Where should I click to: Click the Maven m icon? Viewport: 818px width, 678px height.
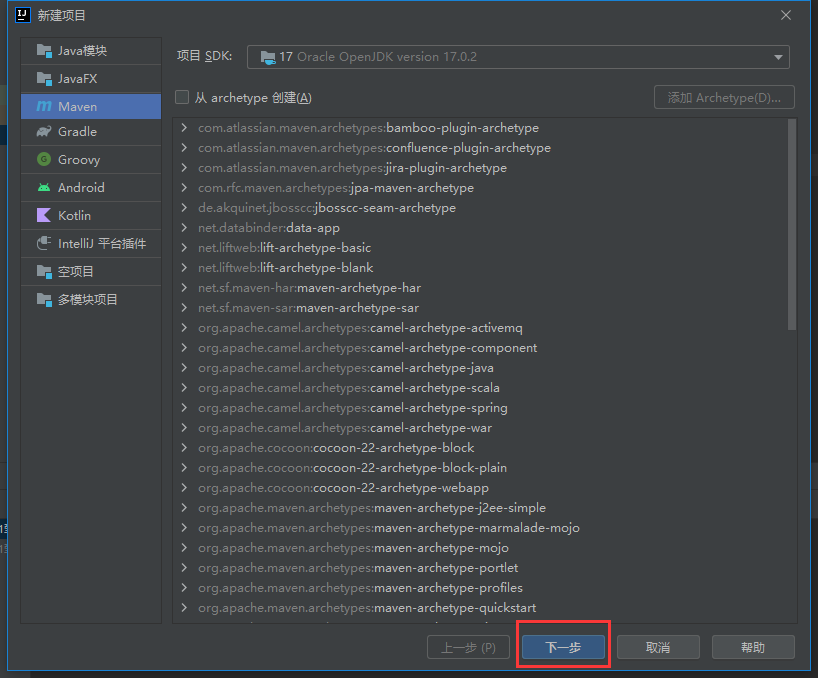(44, 106)
